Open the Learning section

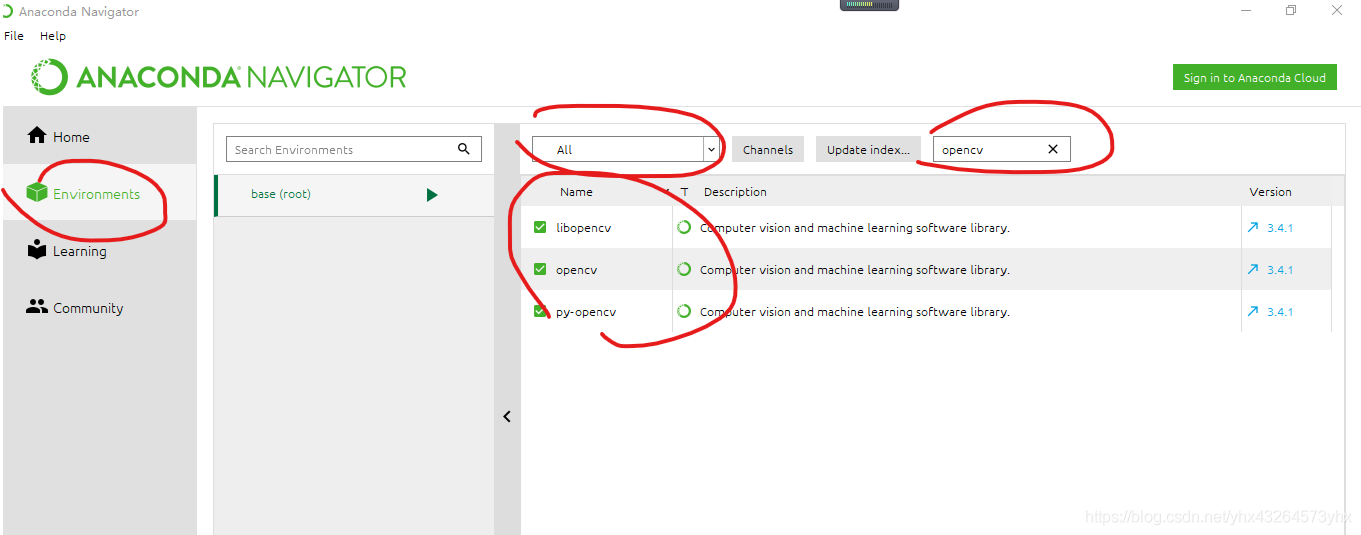100,251
